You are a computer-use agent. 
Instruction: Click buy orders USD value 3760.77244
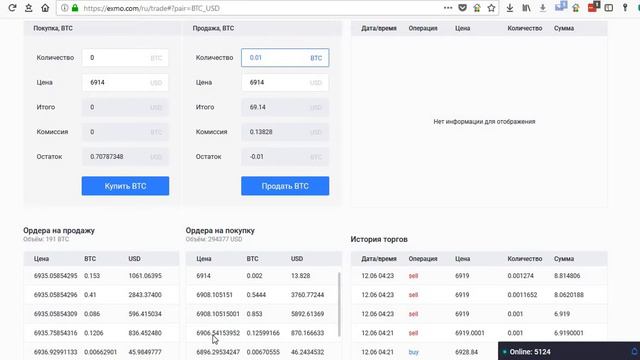tap(307, 295)
